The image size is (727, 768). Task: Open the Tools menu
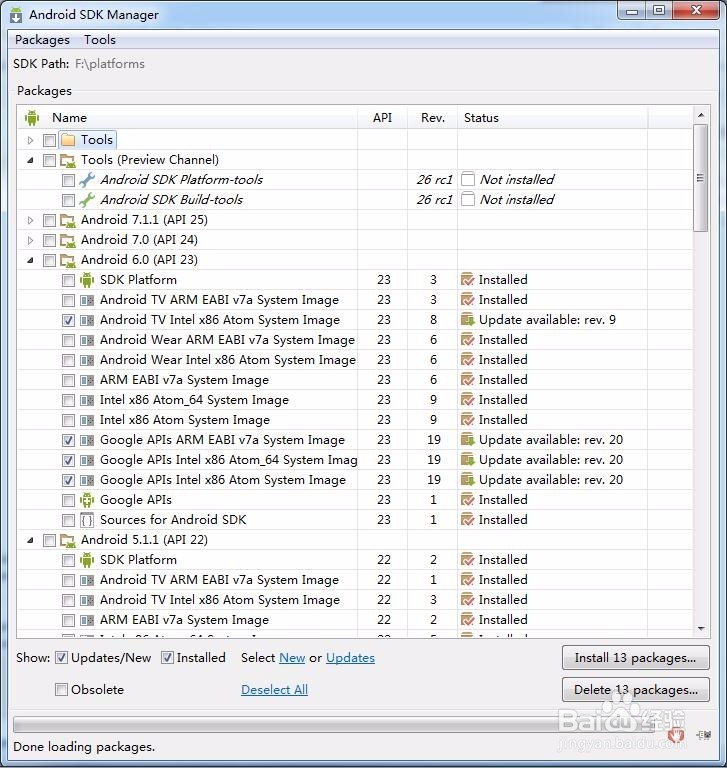pyautogui.click(x=99, y=40)
